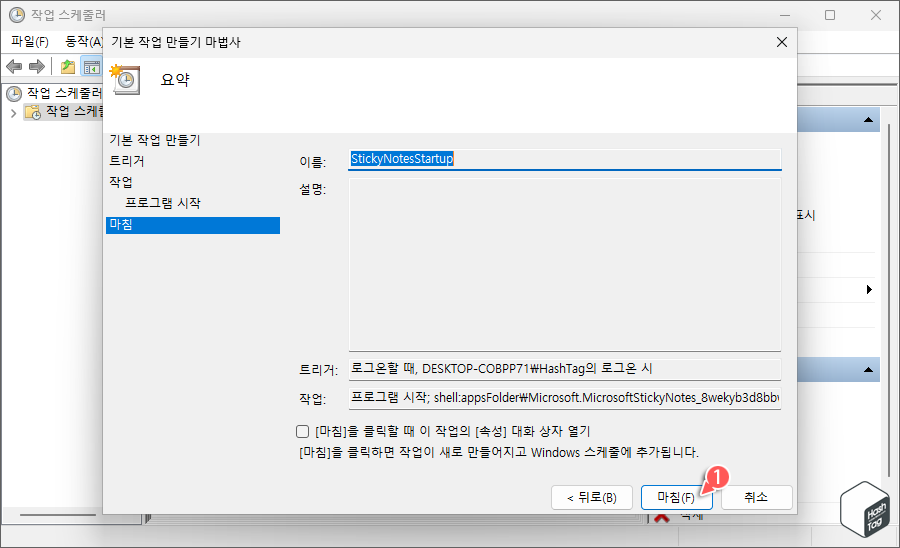Maximize the 작업 스케줄러 window
900x548 pixels.
(830, 15)
